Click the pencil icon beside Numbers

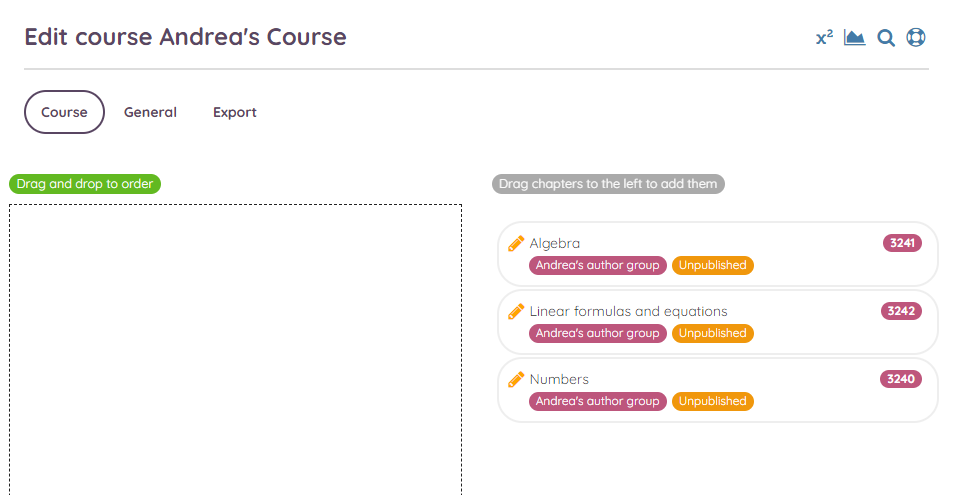click(x=516, y=379)
